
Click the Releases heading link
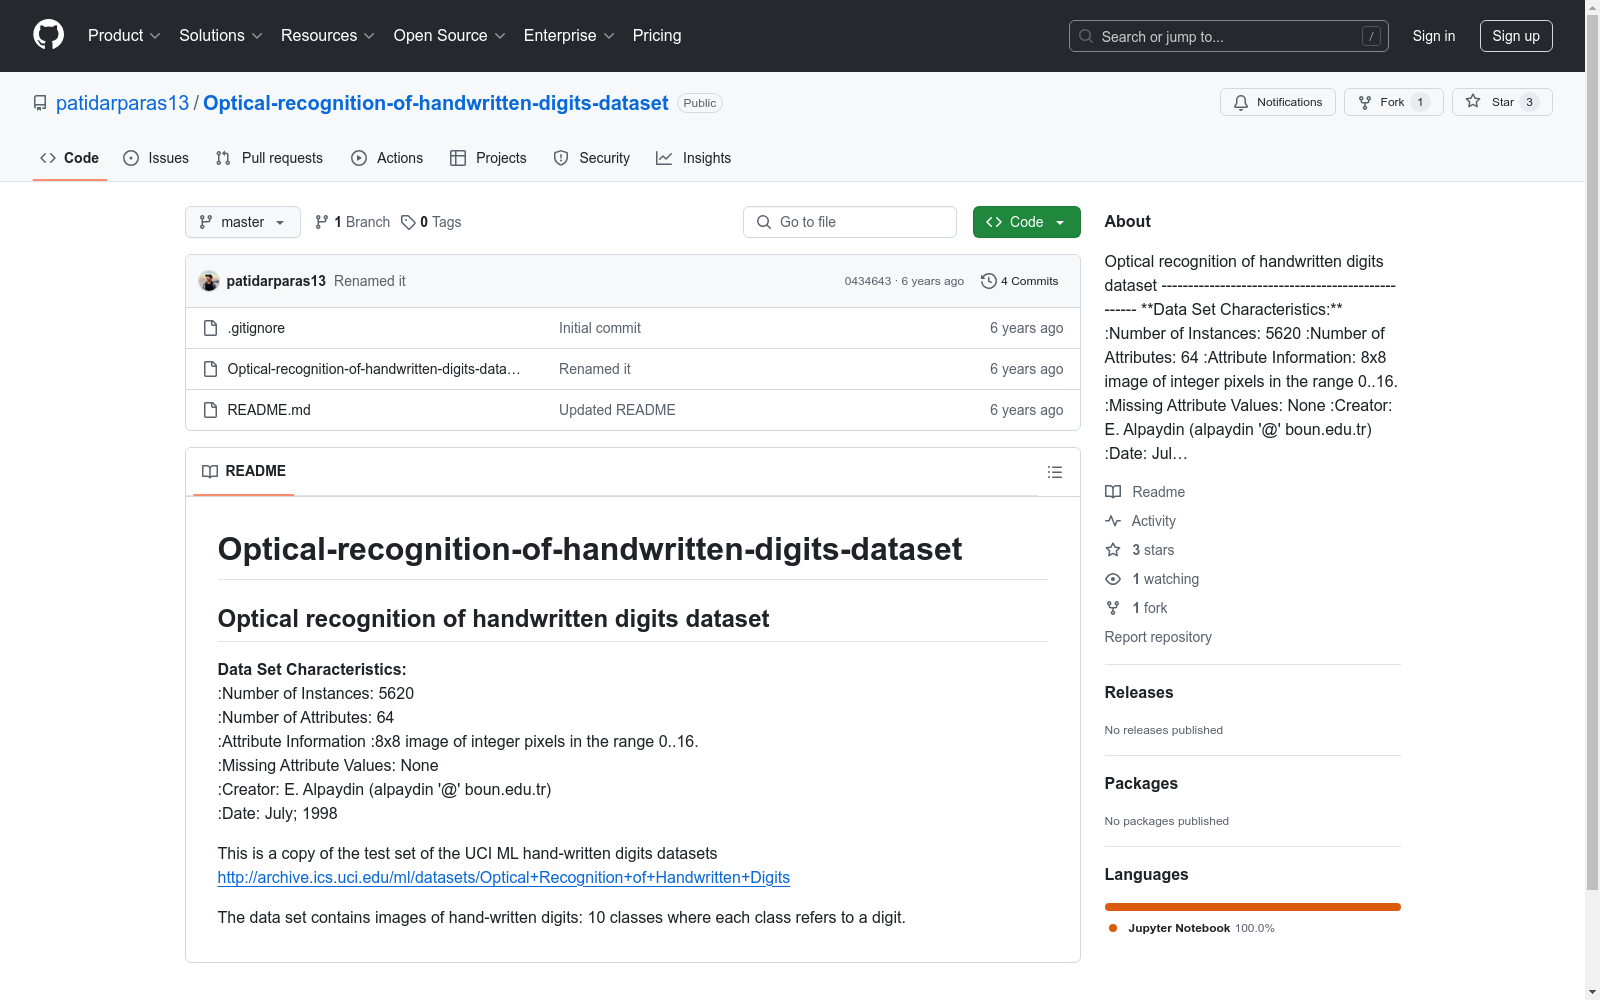click(1139, 692)
